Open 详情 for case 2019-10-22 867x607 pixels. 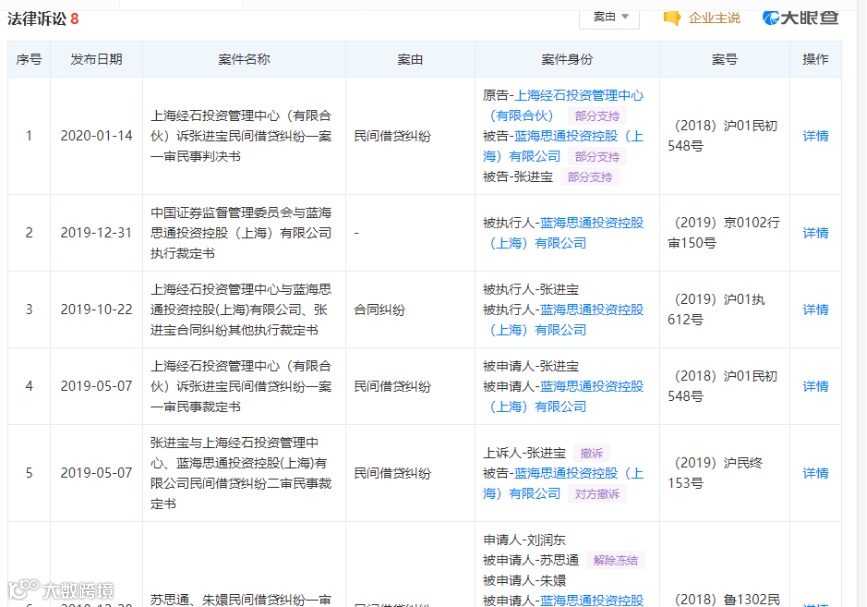tap(815, 310)
